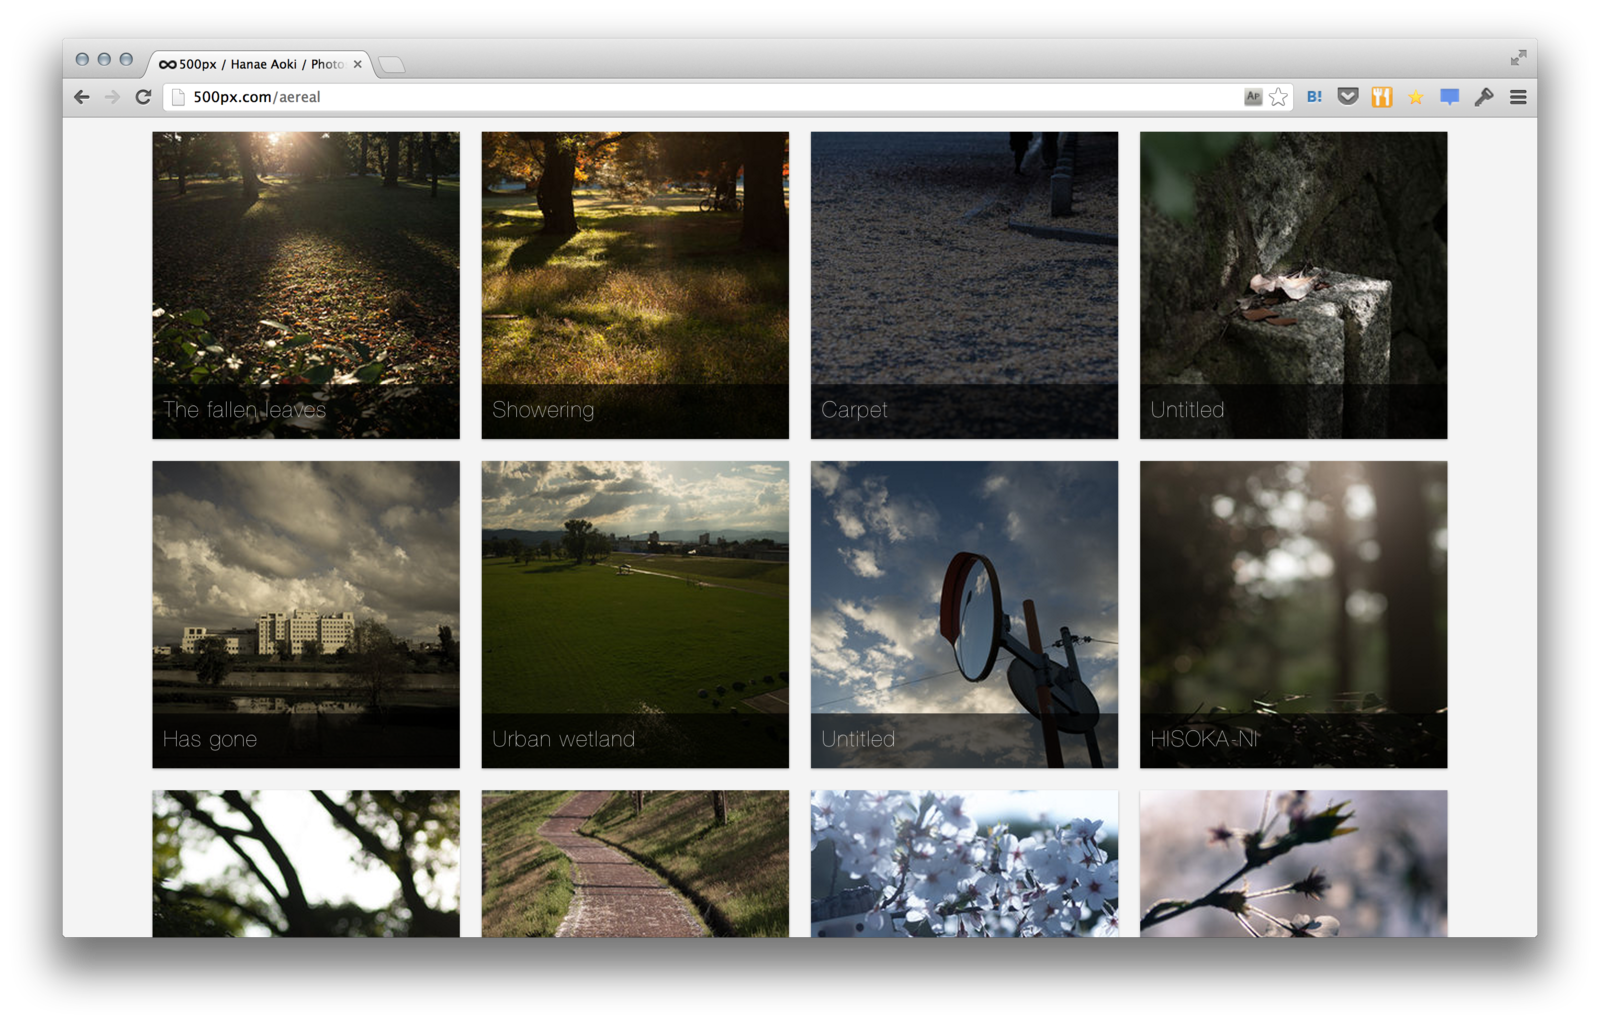
Task: Click the page icon next to the URL
Action: pyautogui.click(x=178, y=97)
